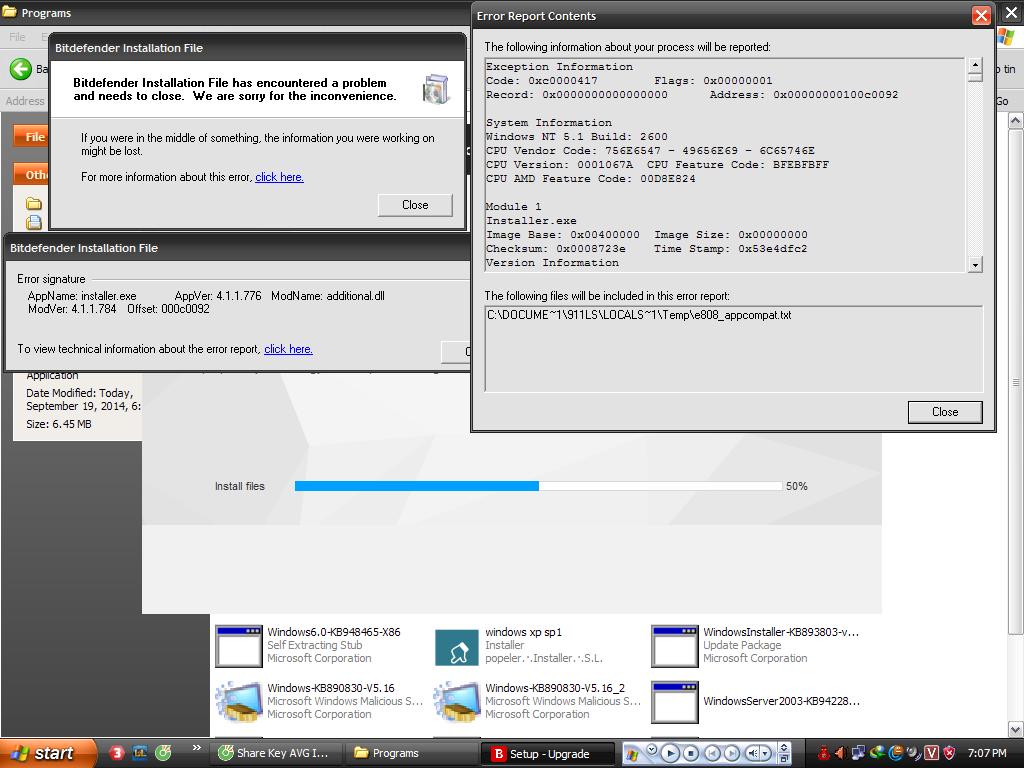
Task: Click the 'Installer.exe' line under Module 1
Action: [x=531, y=221]
